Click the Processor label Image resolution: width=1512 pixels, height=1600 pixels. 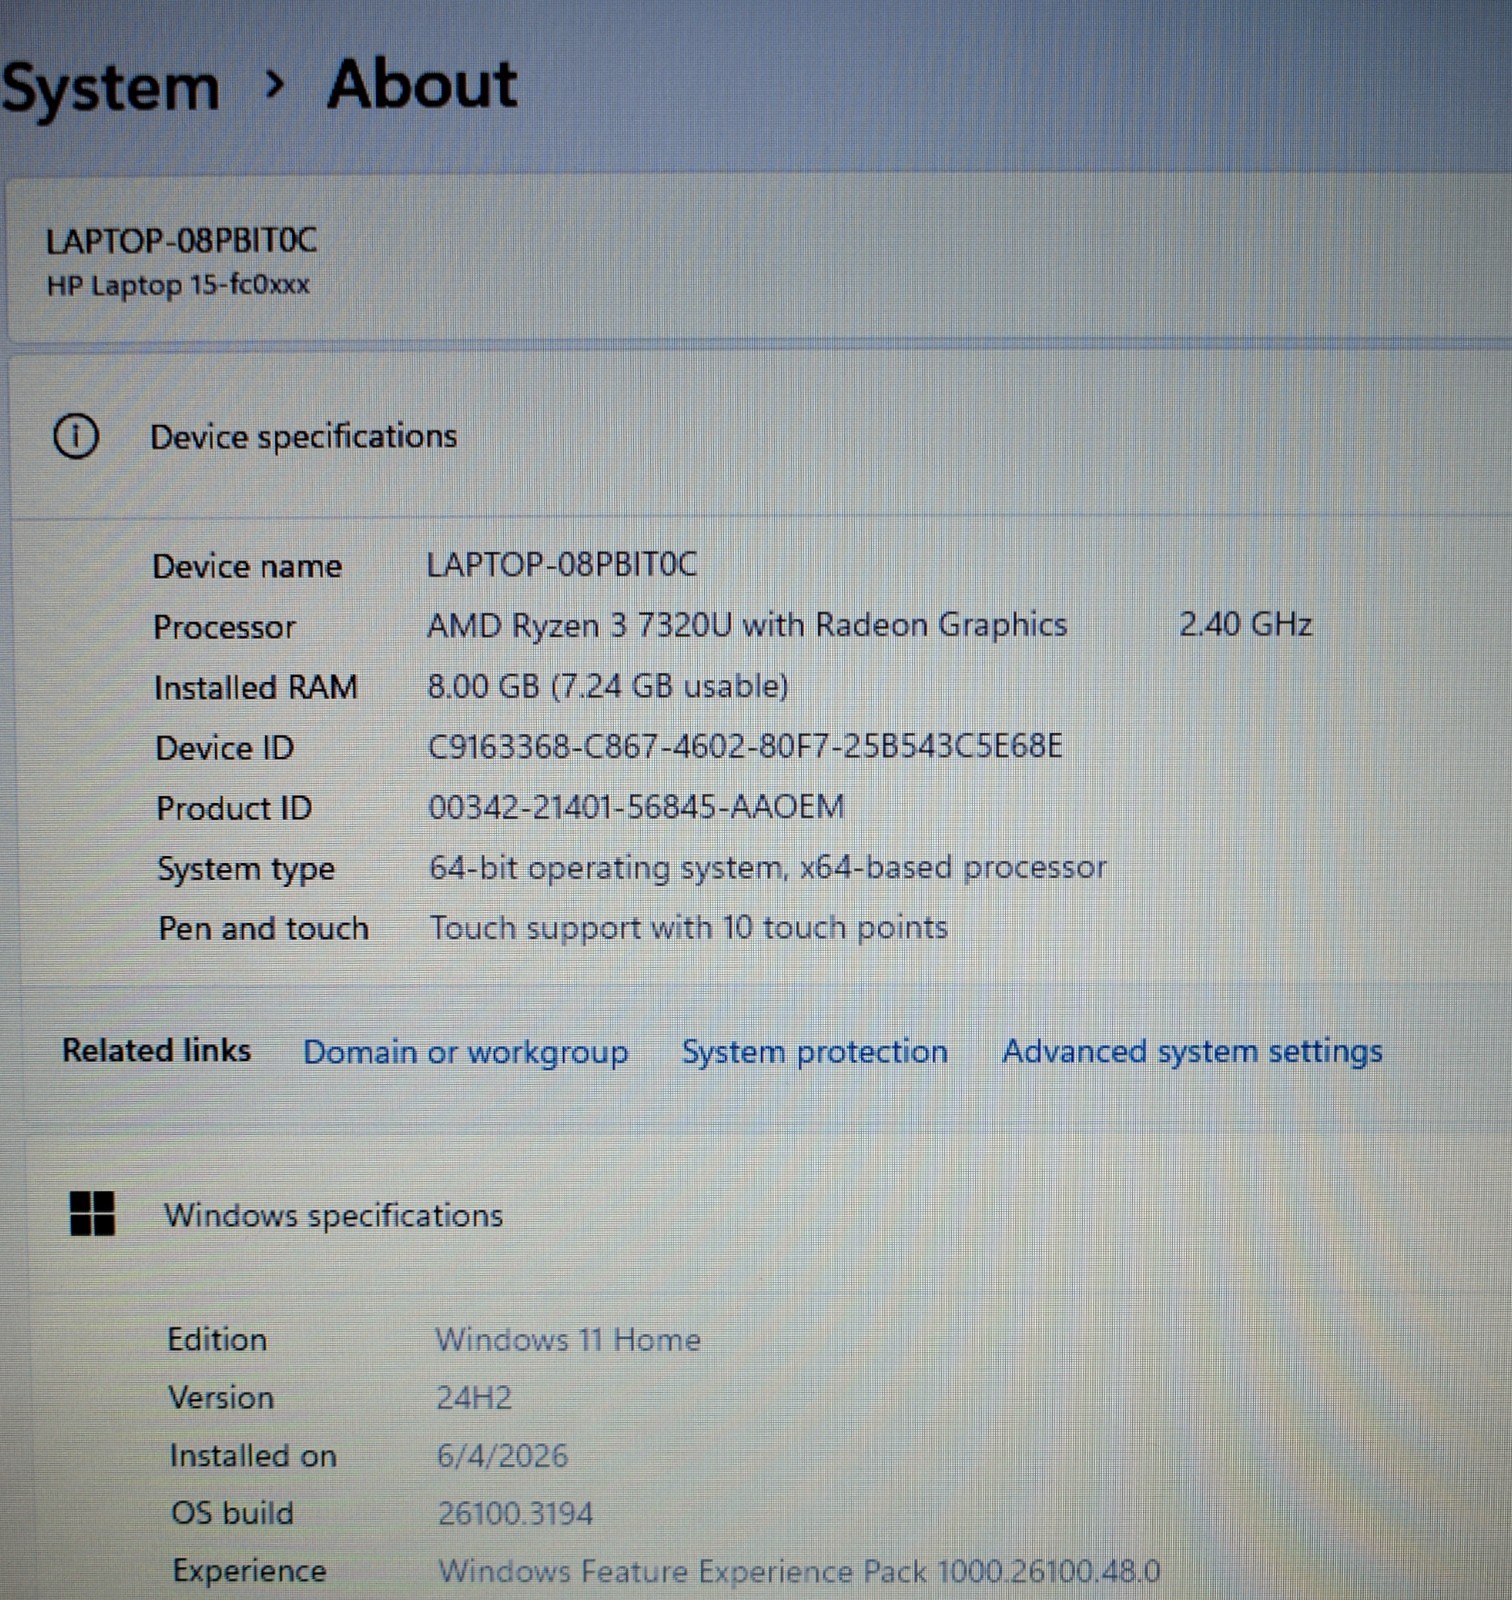224,627
